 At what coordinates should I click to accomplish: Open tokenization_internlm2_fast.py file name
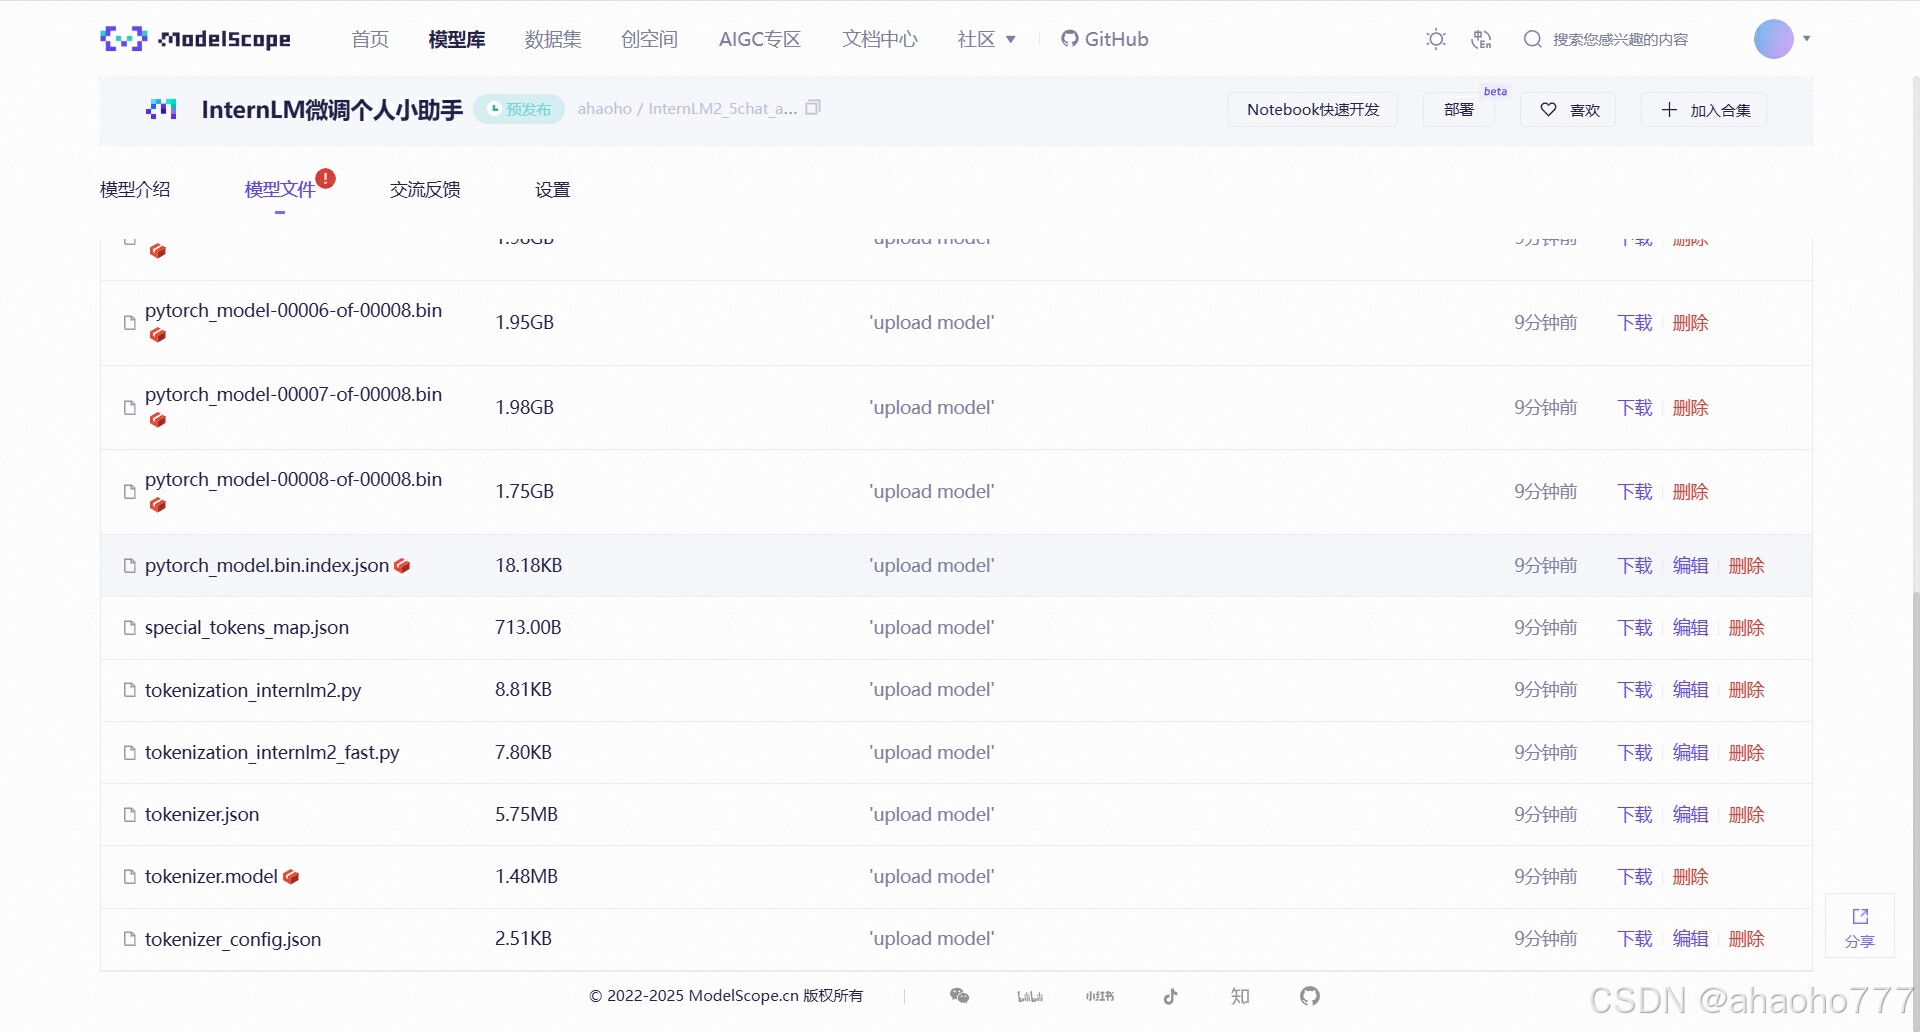click(272, 752)
